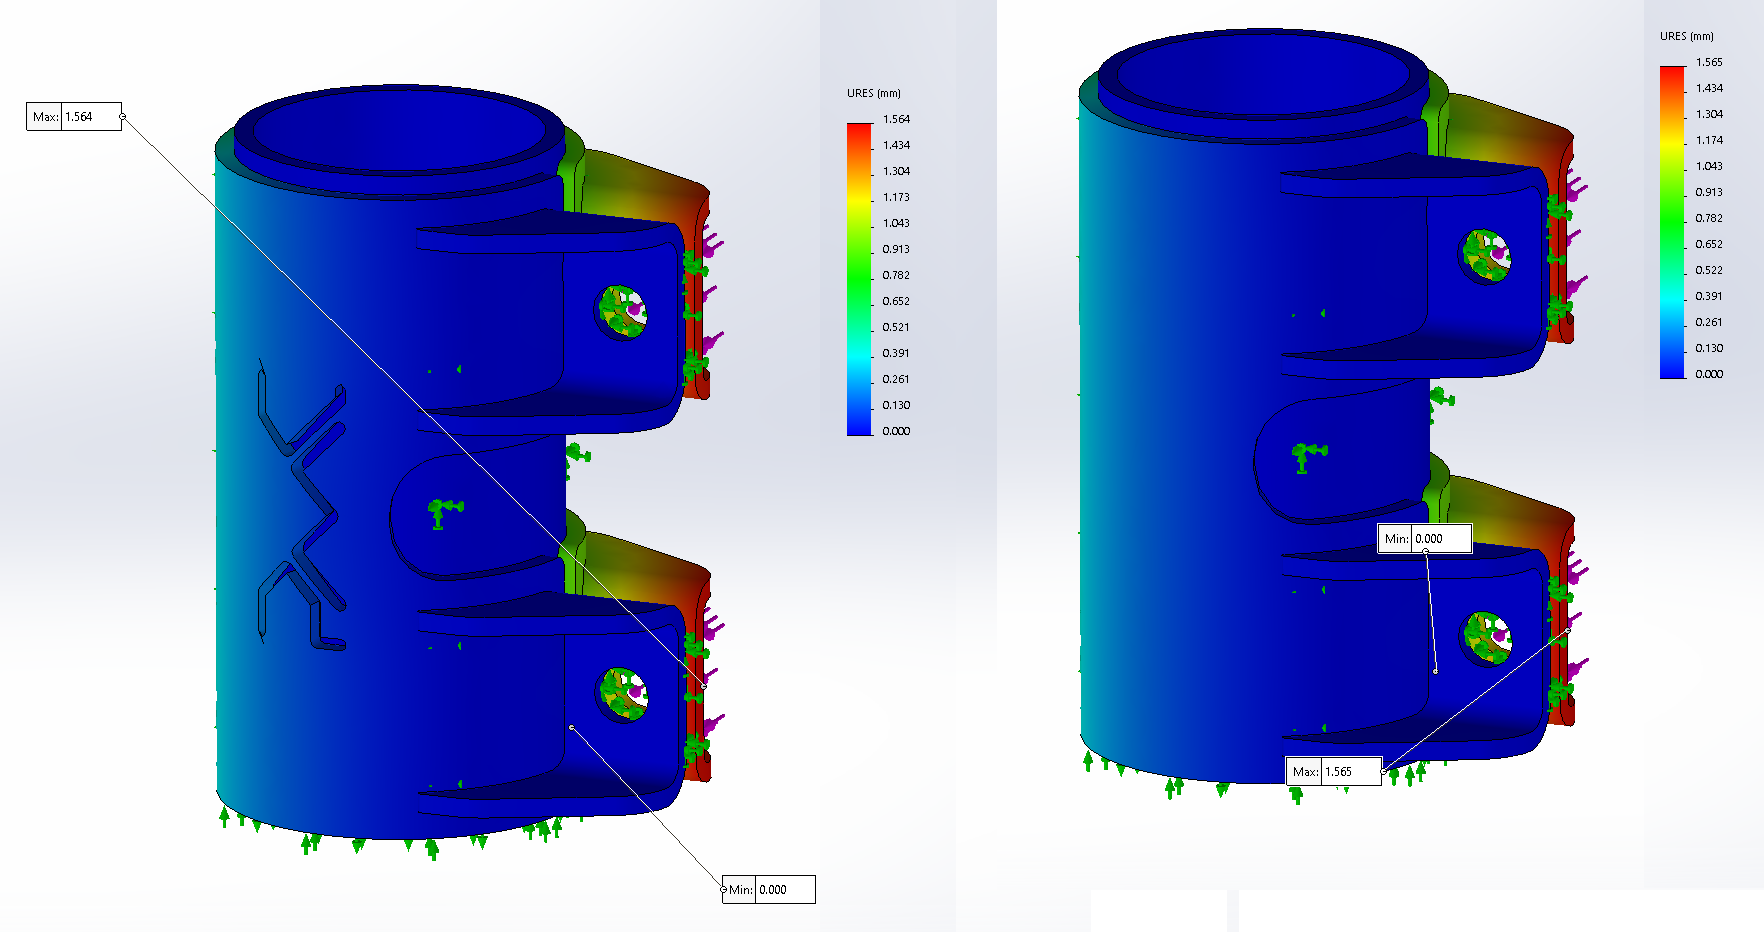The width and height of the screenshot is (1764, 932).
Task: Click the 0.521 legend value
Action: click(x=896, y=328)
